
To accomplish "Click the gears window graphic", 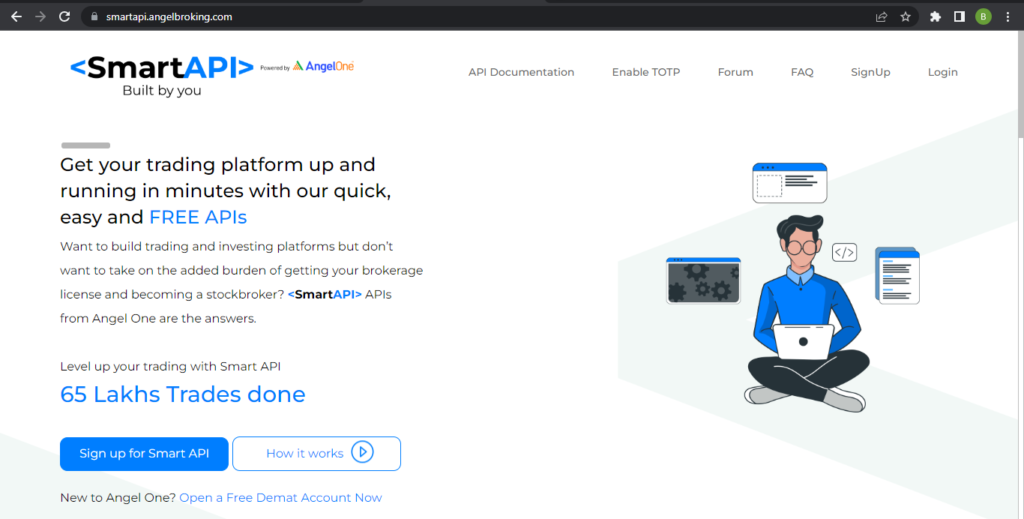I will click(703, 281).
